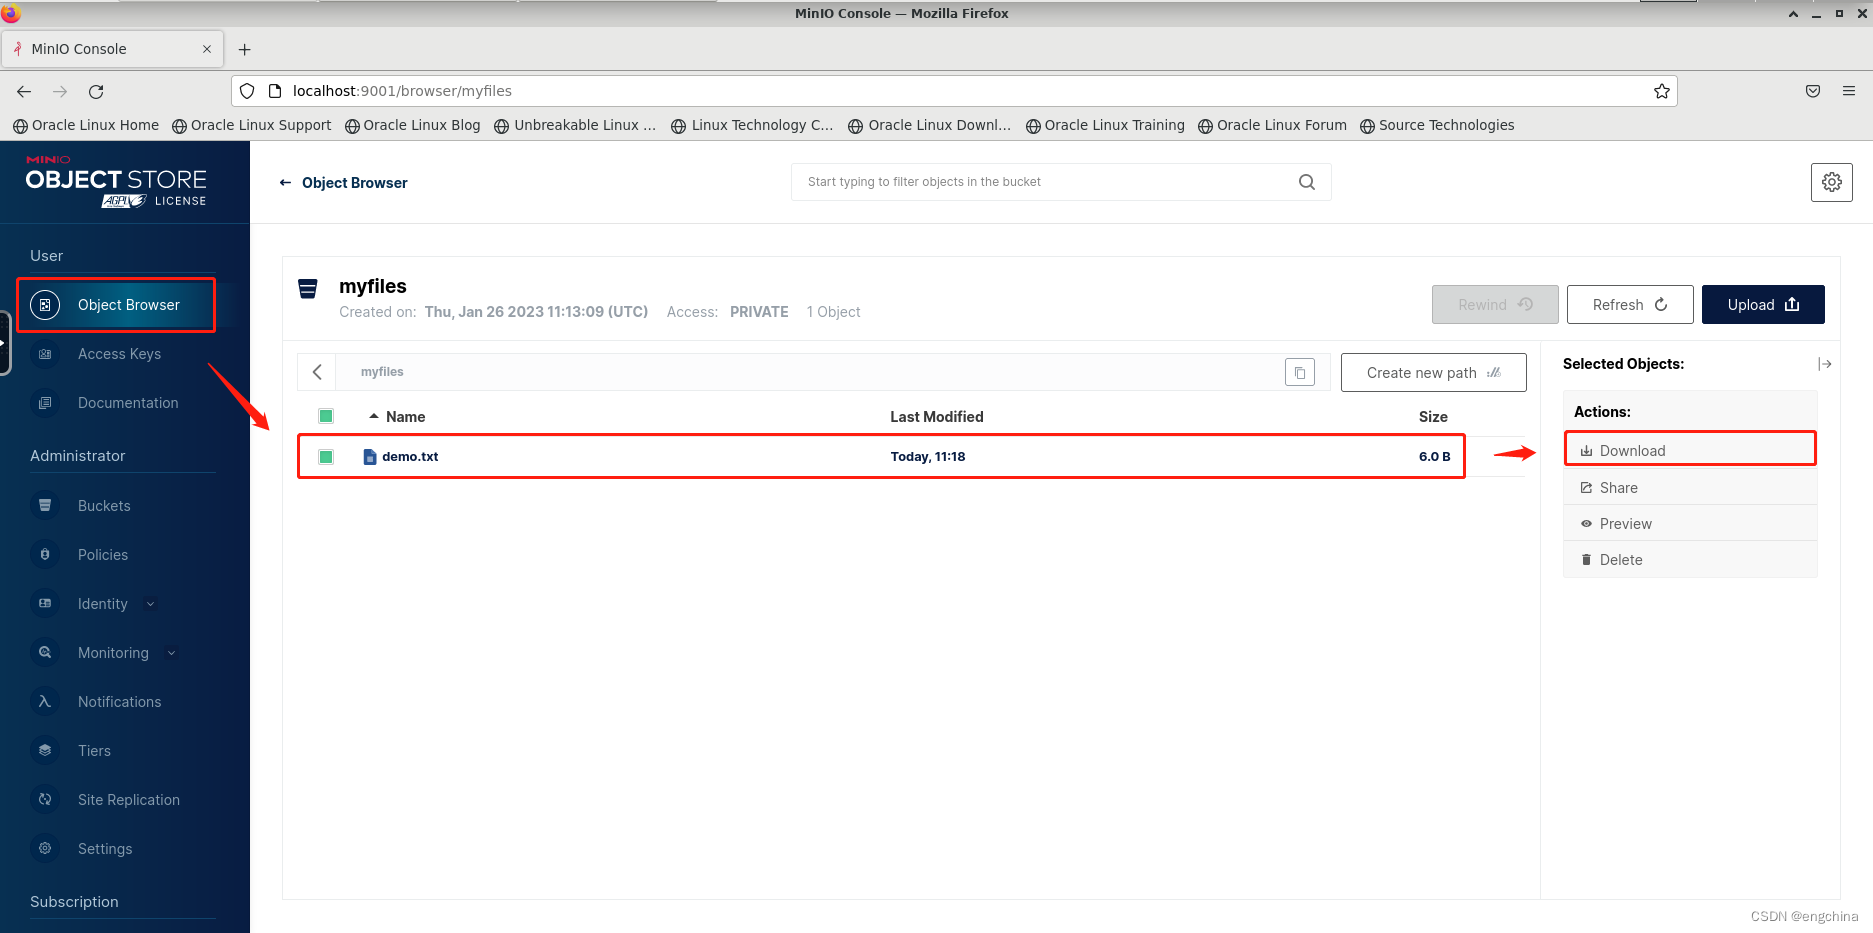Open Access Keys in the sidebar
This screenshot has width=1873, height=933.
(x=120, y=354)
